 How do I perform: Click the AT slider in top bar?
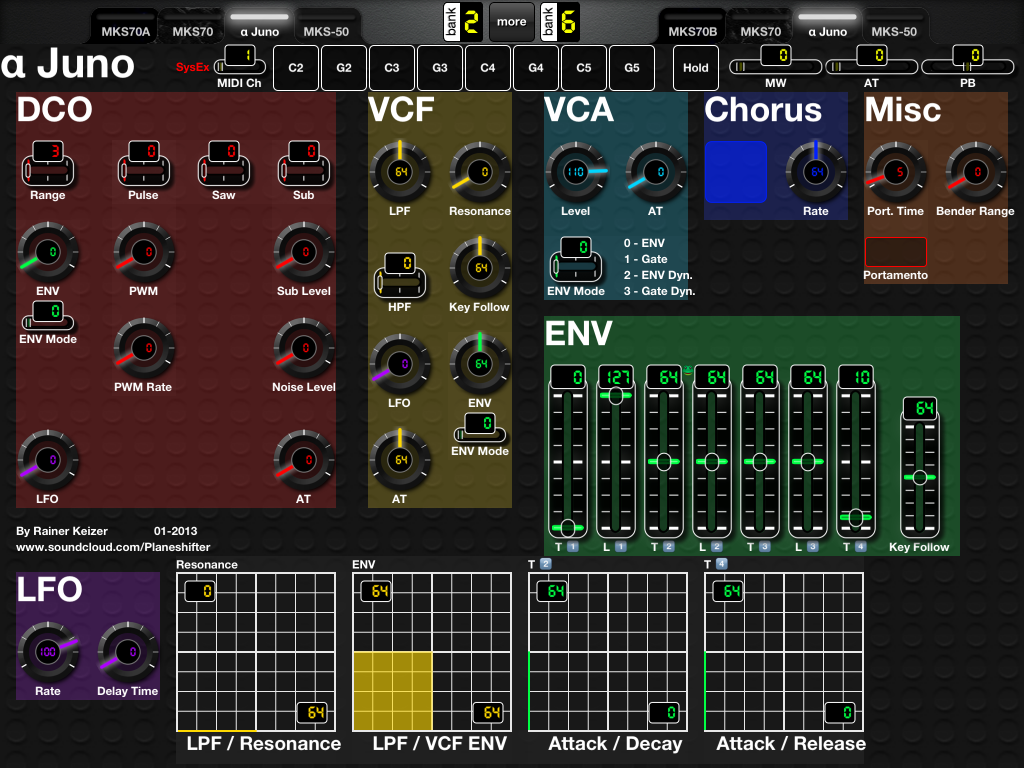871,61
